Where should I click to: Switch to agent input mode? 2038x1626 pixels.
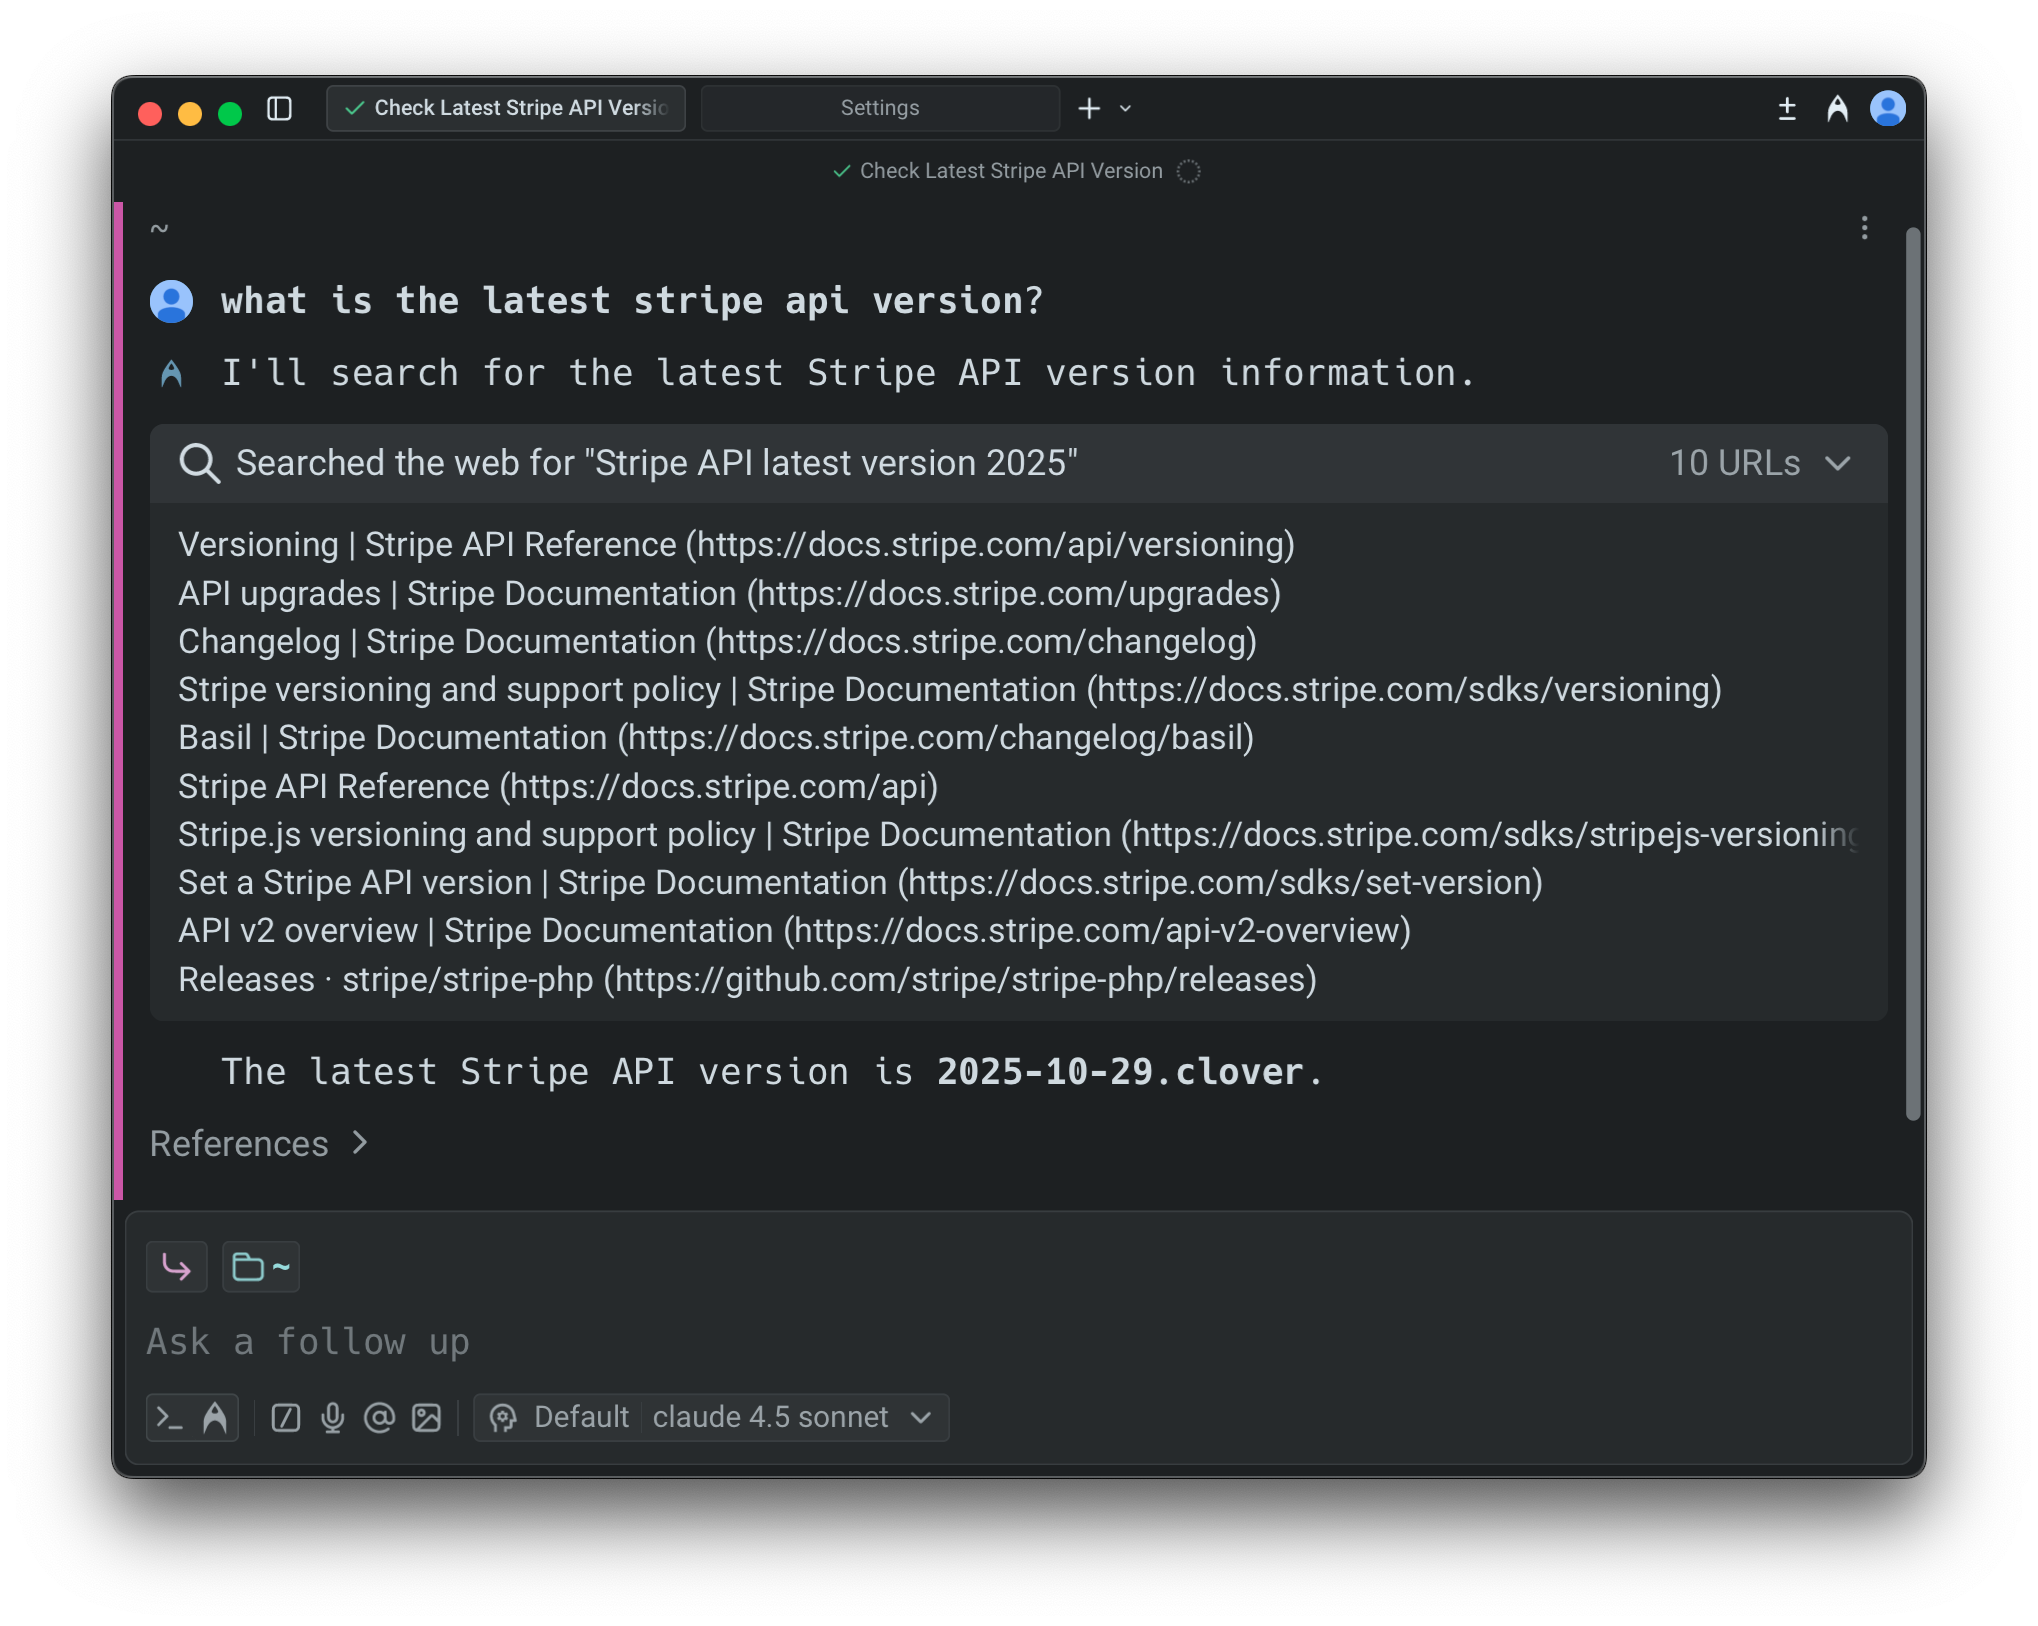point(215,1418)
